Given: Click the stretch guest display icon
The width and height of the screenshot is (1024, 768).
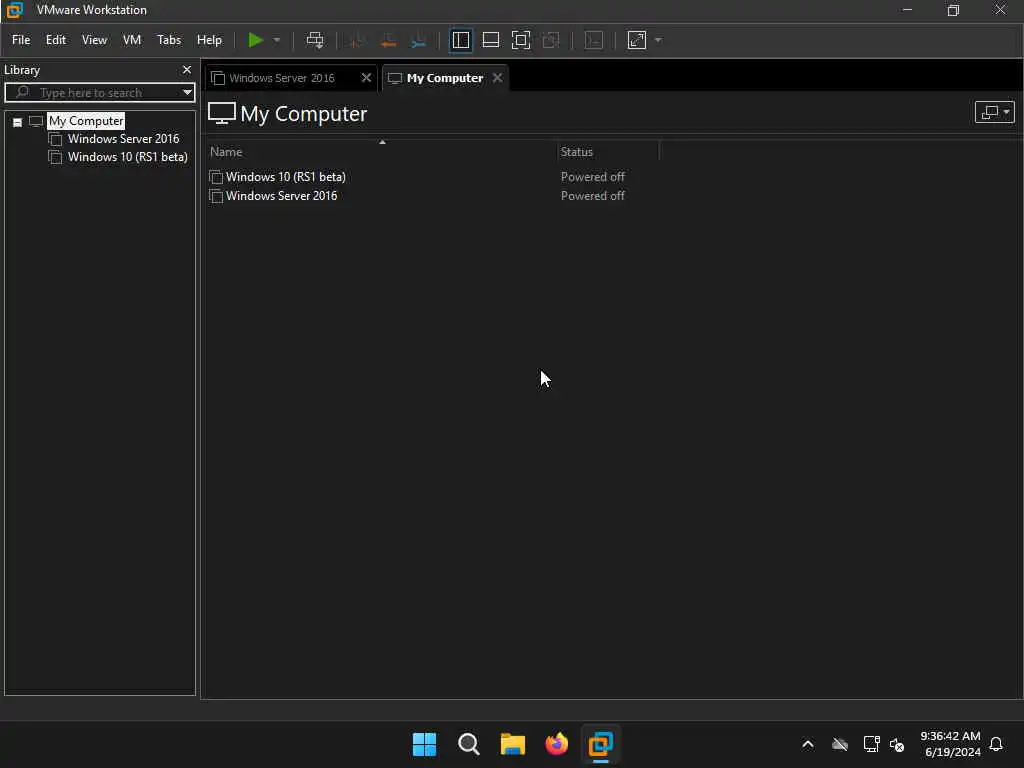Looking at the screenshot, I should click(x=637, y=40).
